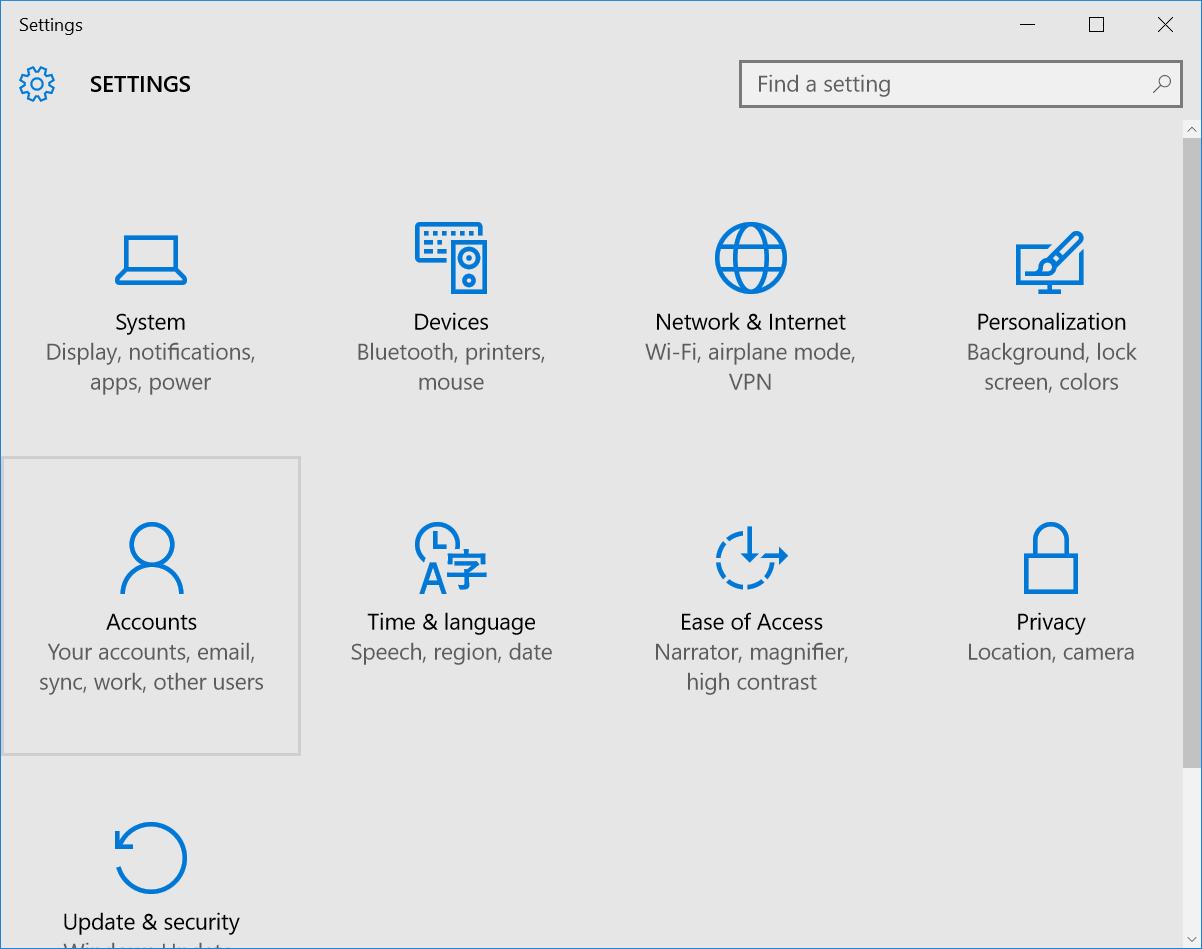
Task: Click the SETTINGS header label
Action: click(x=140, y=84)
